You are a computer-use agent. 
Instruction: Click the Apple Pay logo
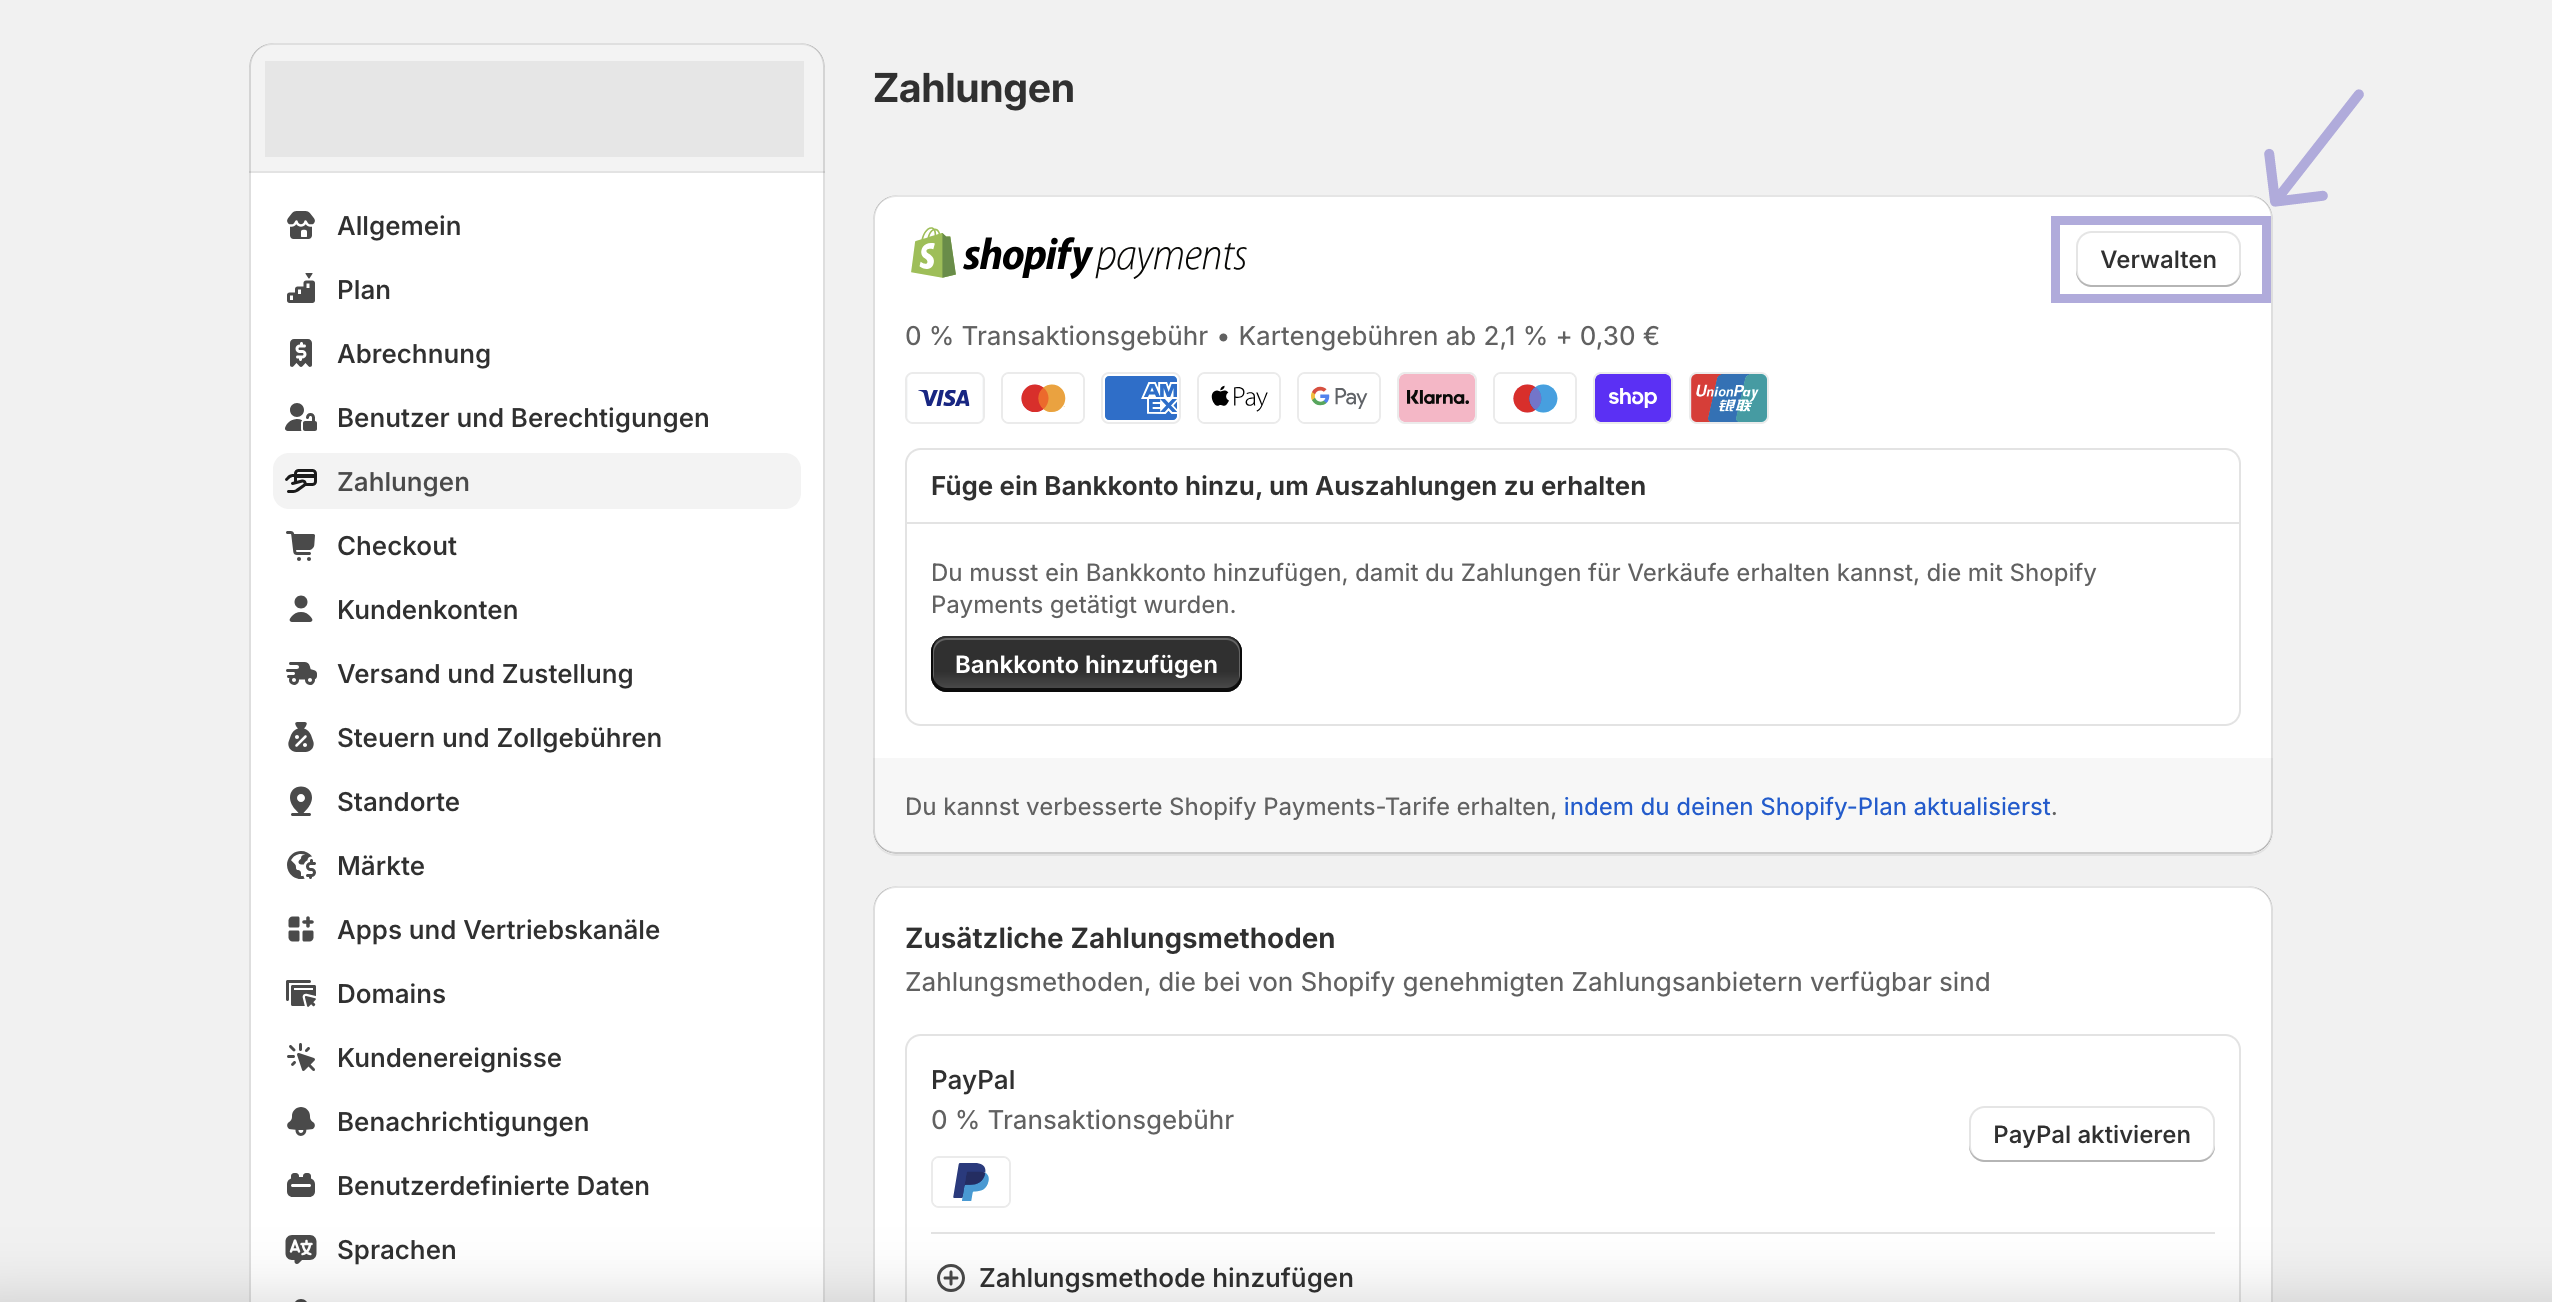(x=1239, y=398)
